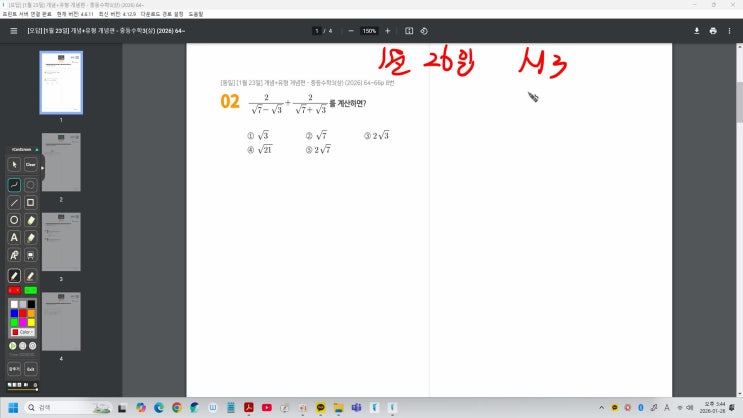
Task: Click the zoom out minus button
Action: 350,31
